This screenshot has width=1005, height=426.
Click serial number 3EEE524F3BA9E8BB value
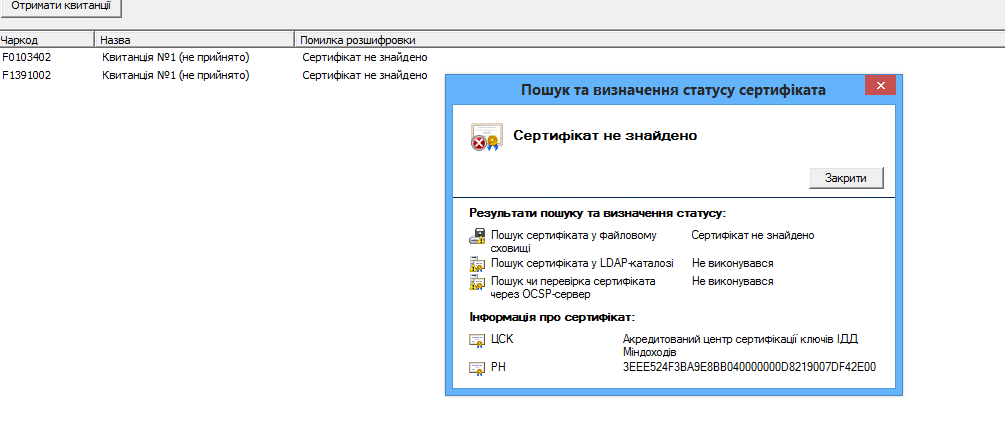[749, 367]
